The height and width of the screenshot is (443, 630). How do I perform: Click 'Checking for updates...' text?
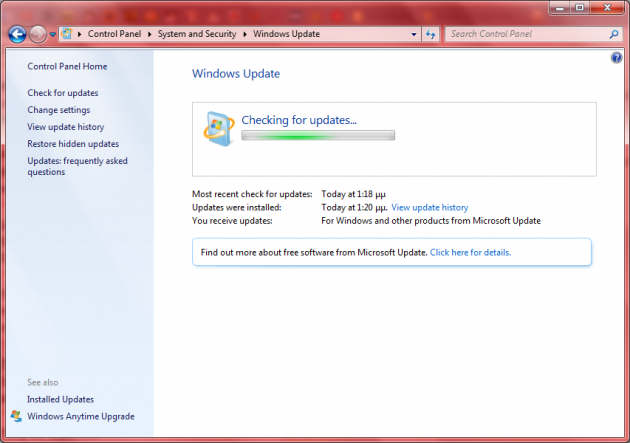pos(299,120)
